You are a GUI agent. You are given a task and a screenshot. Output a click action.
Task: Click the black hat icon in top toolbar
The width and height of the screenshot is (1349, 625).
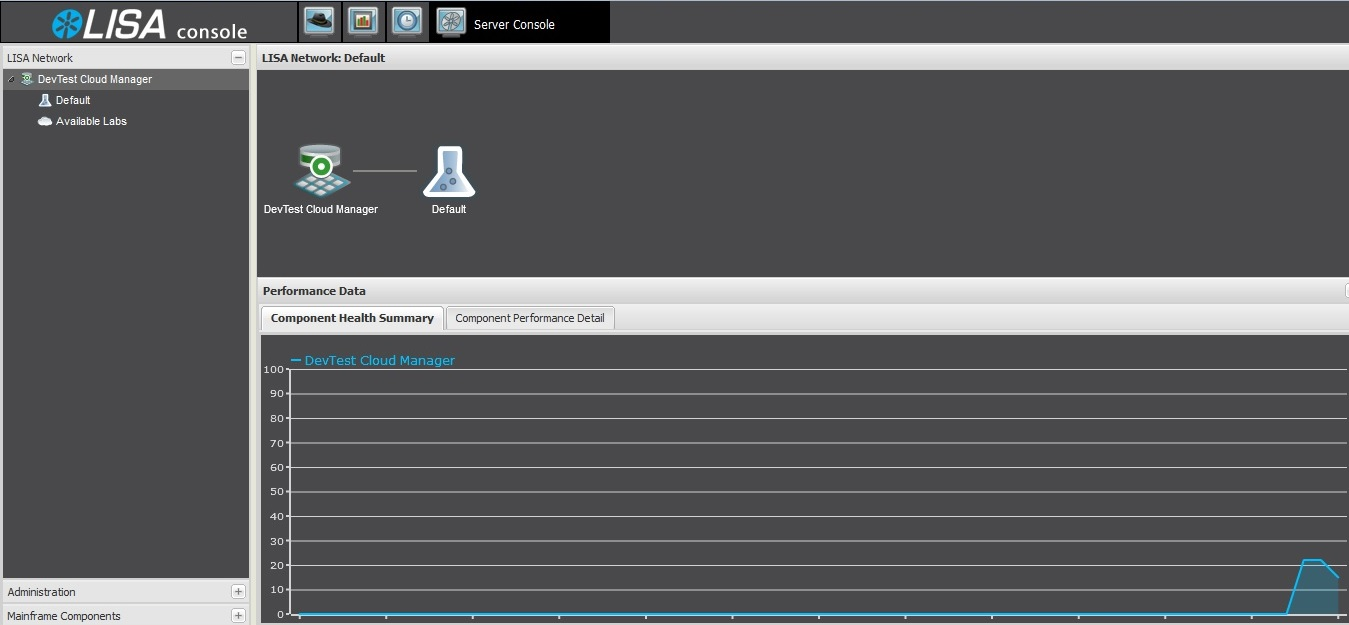[x=319, y=21]
